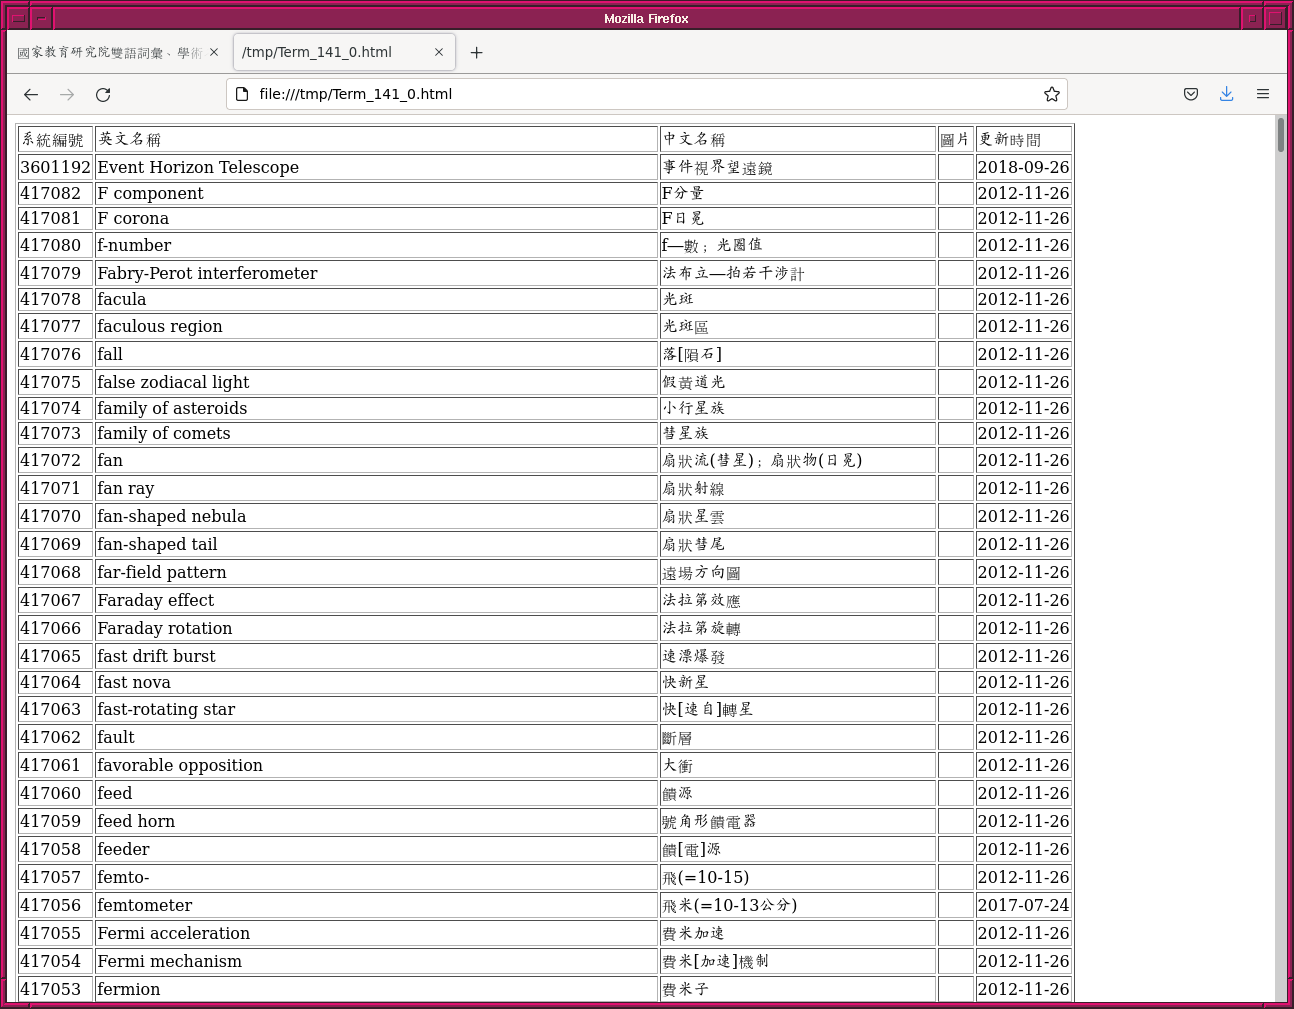Click the vertical scrollbar thumb
1294x1009 pixels.
[x=1280, y=135]
